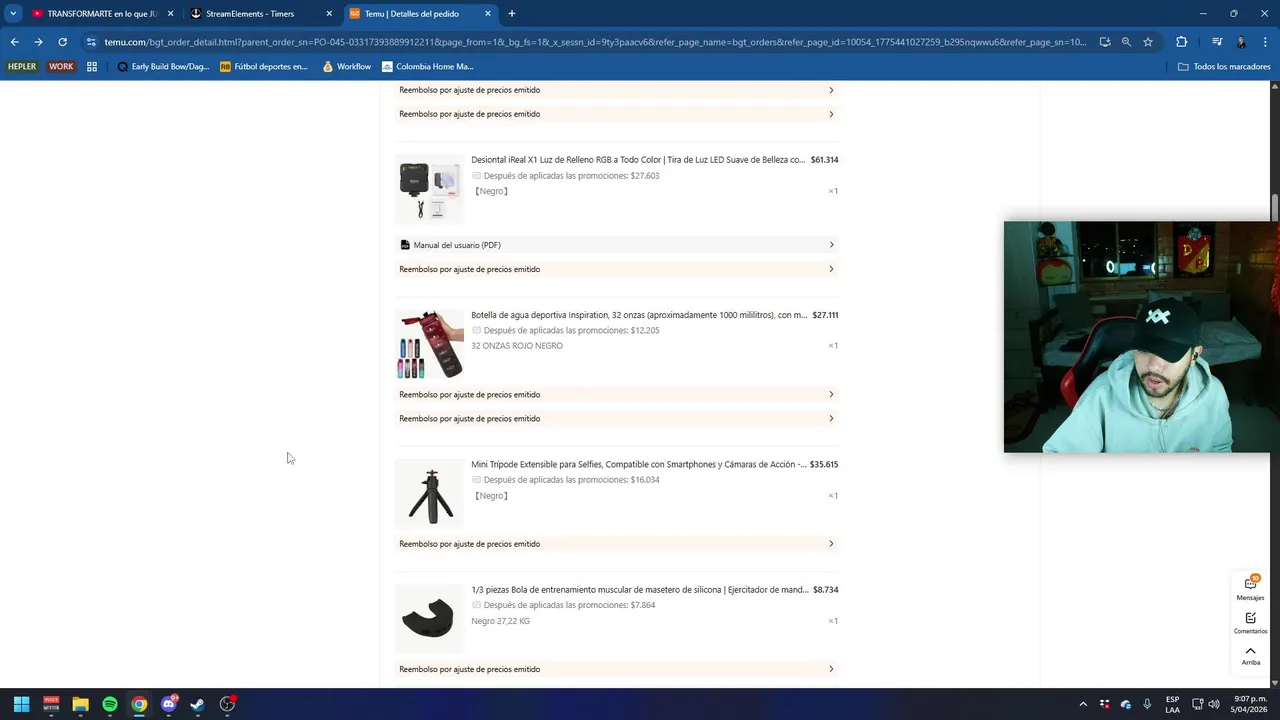Click the Negro 27,22 KG variant text

(x=500, y=621)
